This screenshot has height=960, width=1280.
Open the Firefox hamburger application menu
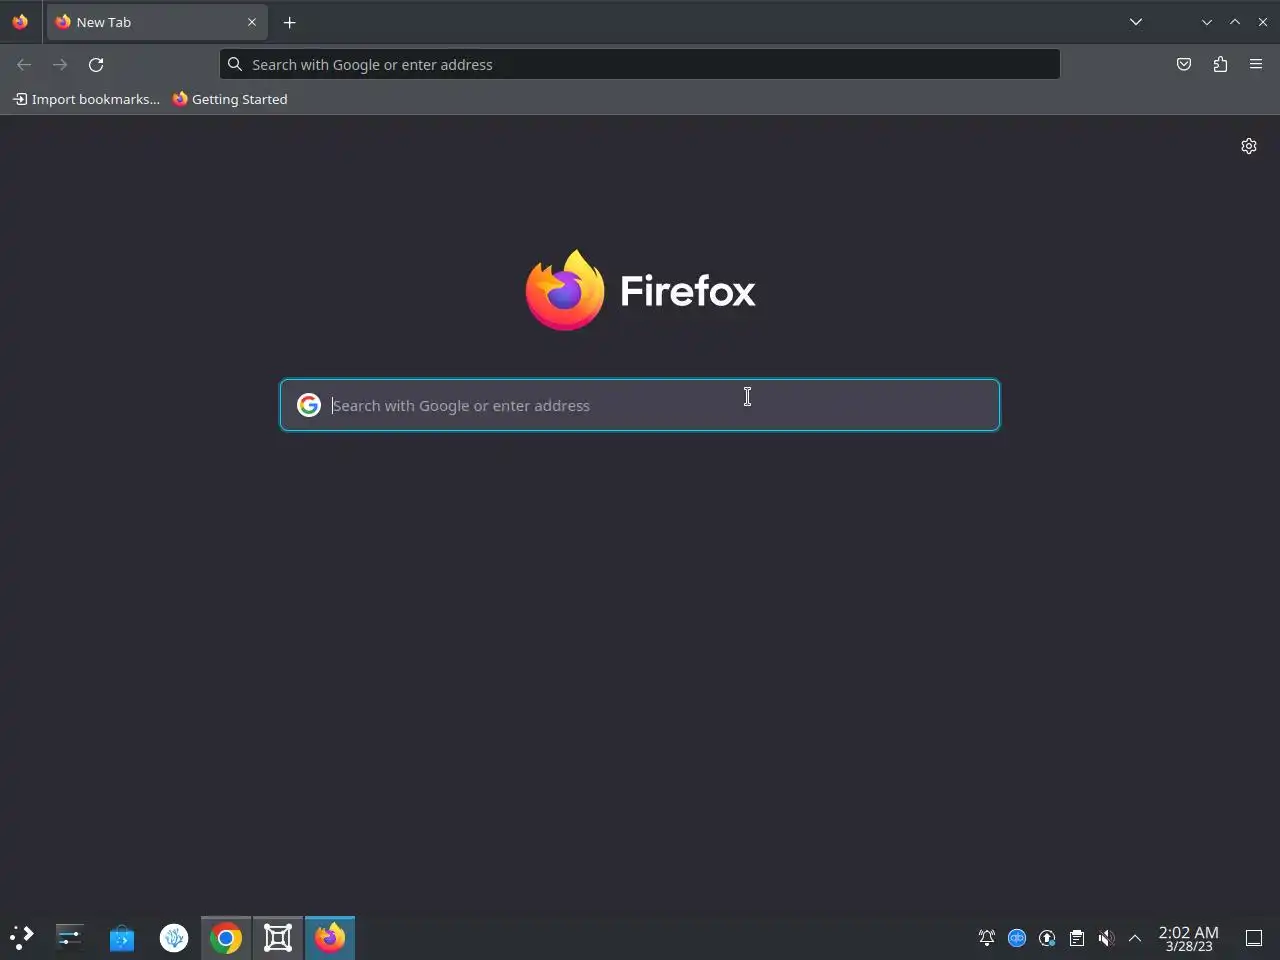click(1256, 64)
